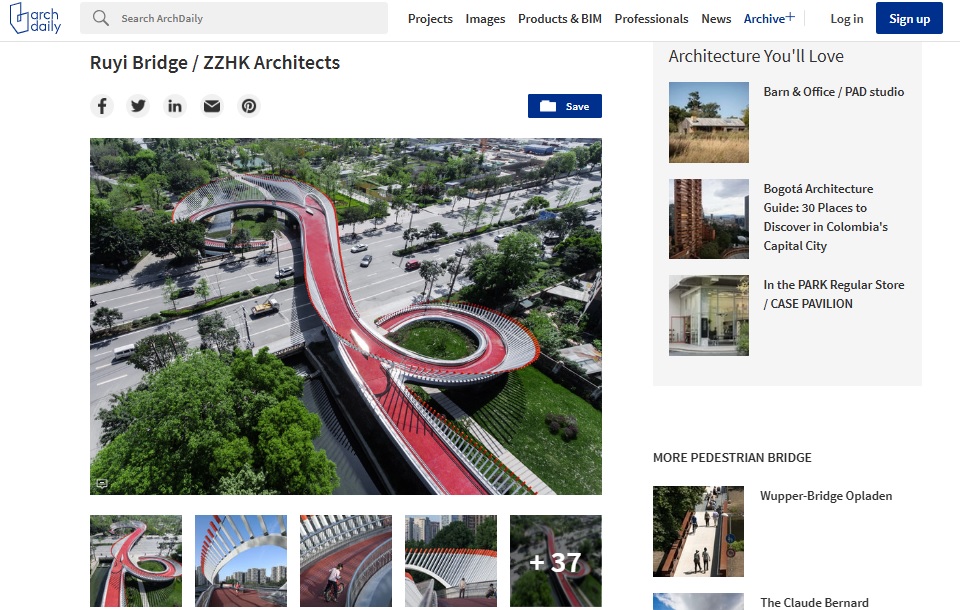Click the Architecture You'll Love heading

pyautogui.click(x=756, y=56)
